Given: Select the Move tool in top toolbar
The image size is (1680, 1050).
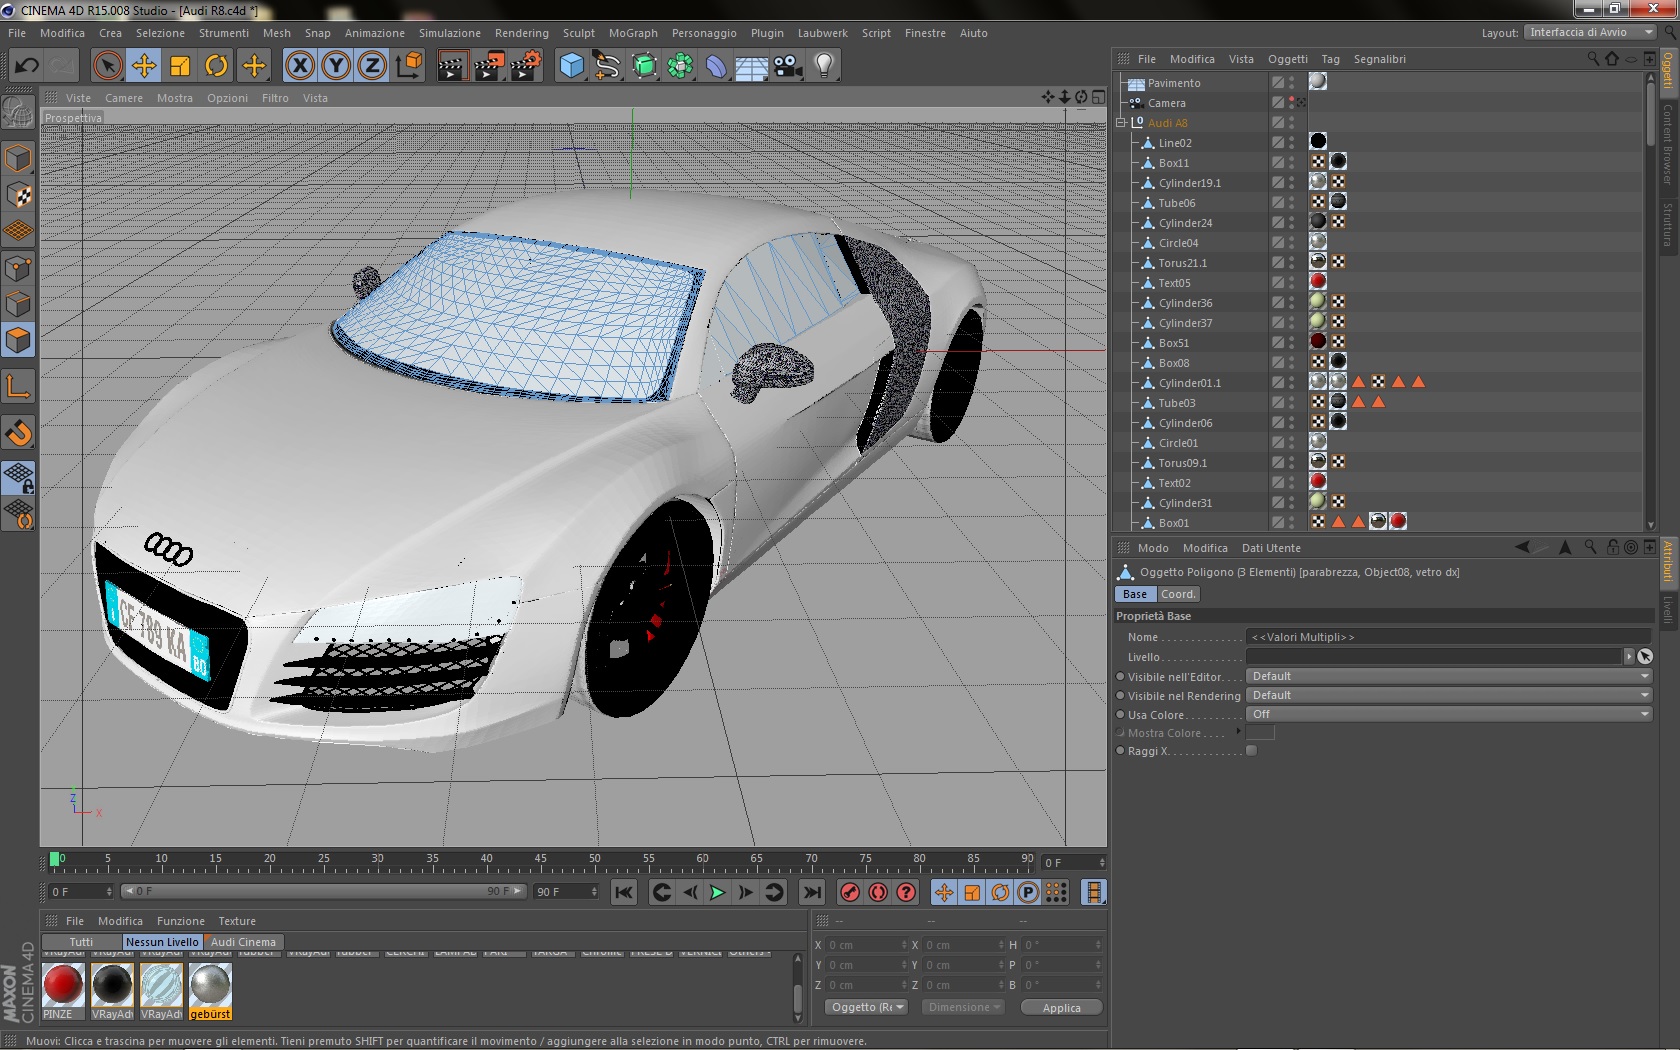Looking at the screenshot, I should (x=144, y=66).
